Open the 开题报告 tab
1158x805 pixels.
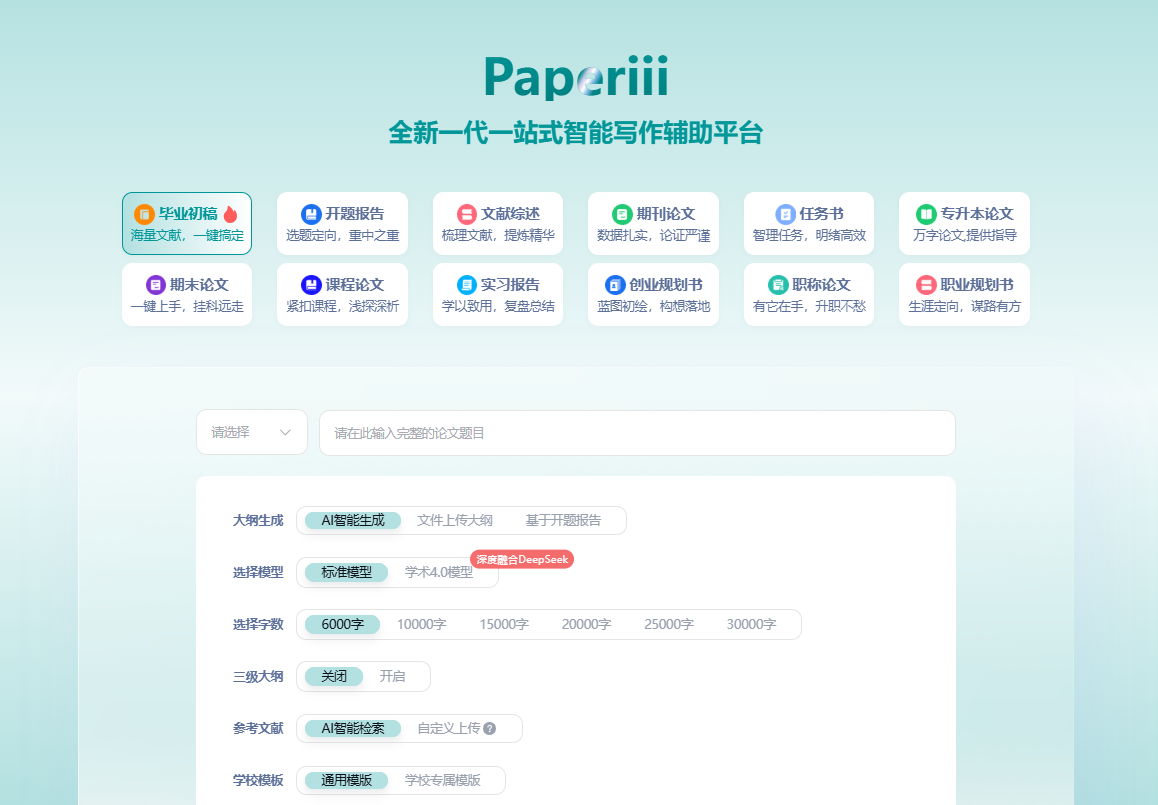click(343, 224)
